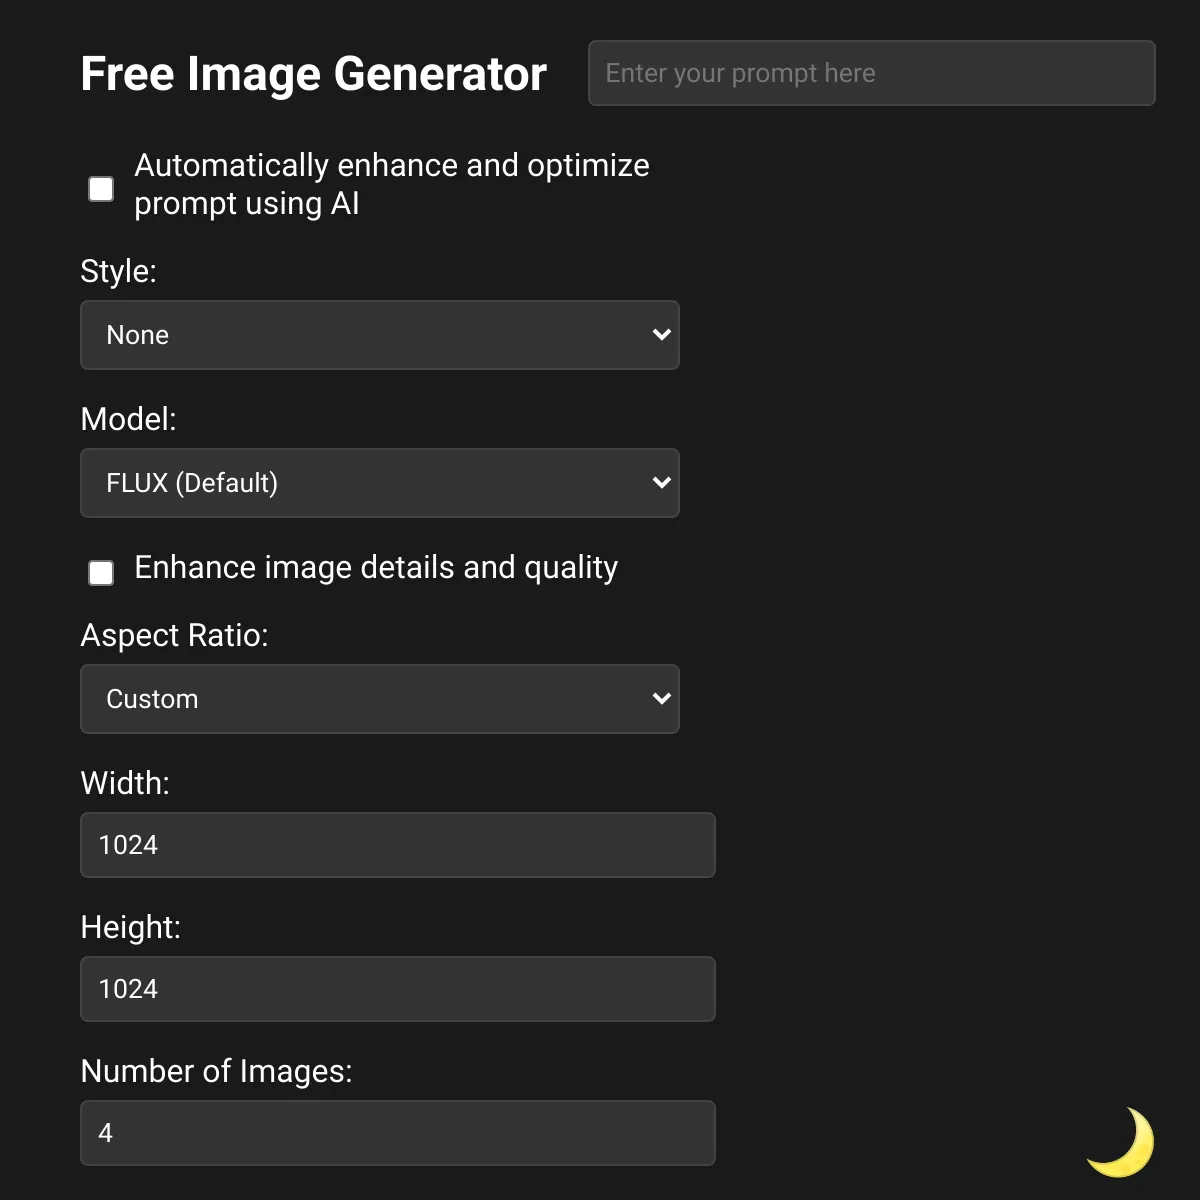The height and width of the screenshot is (1200, 1200).
Task: Click the Free Image Generator heading
Action: tap(314, 74)
